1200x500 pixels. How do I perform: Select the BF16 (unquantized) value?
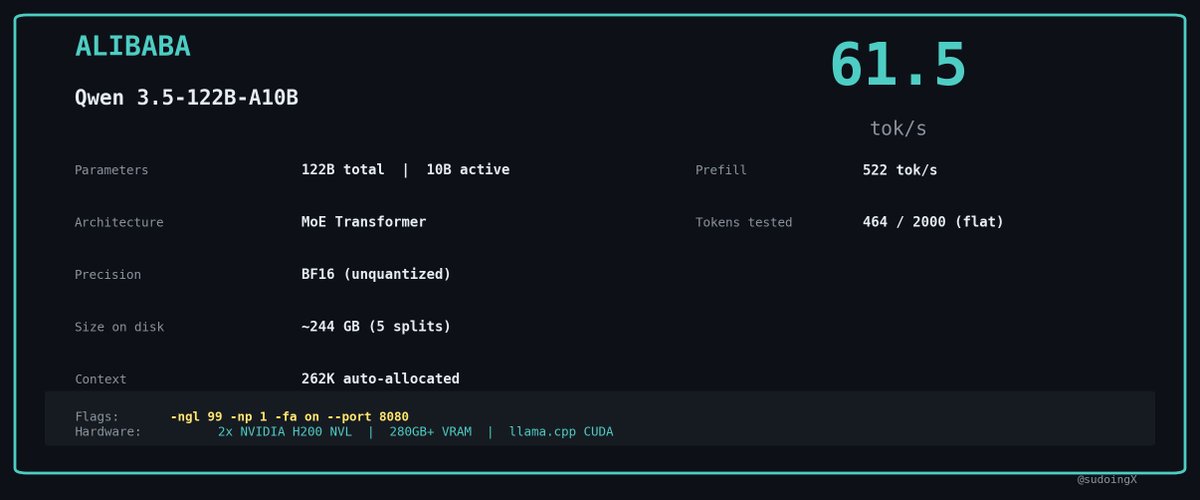[376, 274]
